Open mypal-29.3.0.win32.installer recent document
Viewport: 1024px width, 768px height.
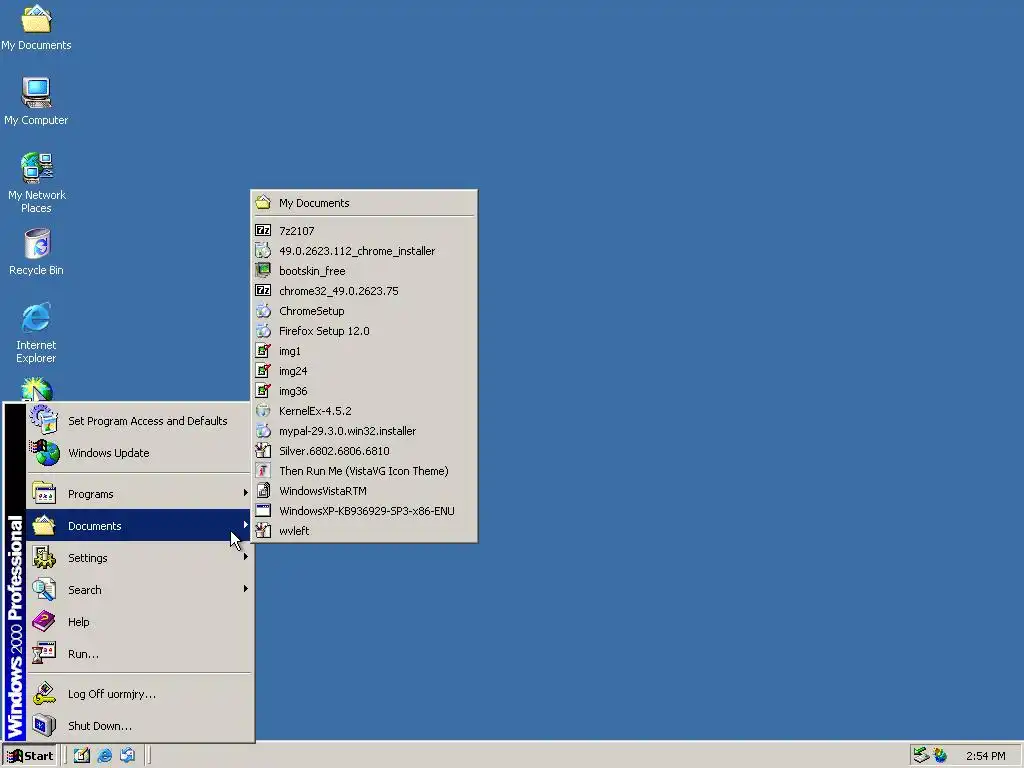pos(364,431)
